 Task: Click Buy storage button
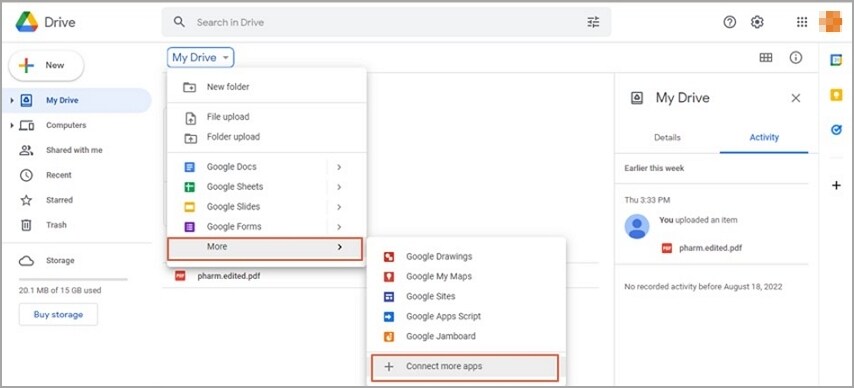[58, 314]
